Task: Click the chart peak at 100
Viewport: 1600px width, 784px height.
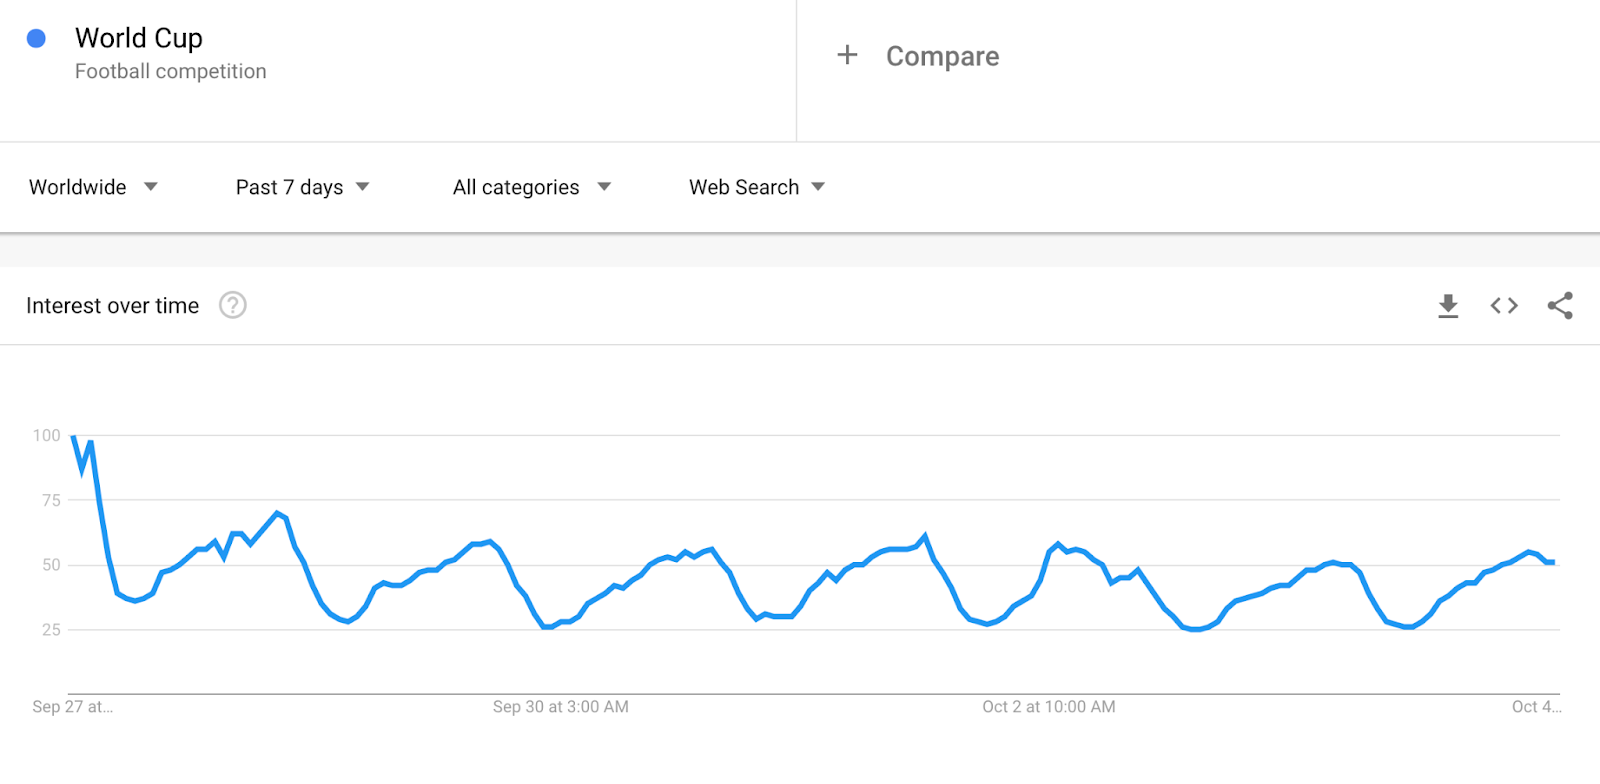Action: click(74, 437)
